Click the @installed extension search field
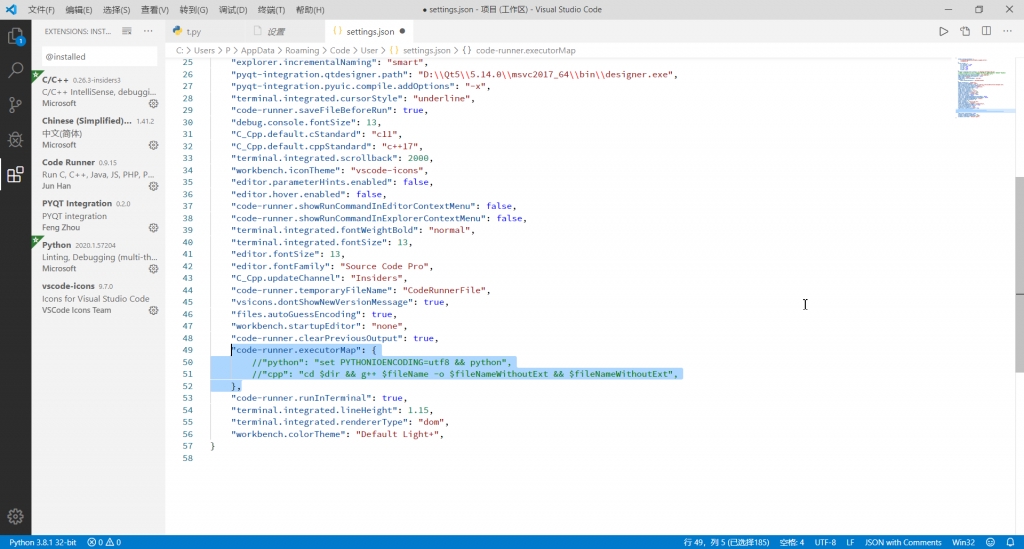 pyautogui.click(x=98, y=57)
